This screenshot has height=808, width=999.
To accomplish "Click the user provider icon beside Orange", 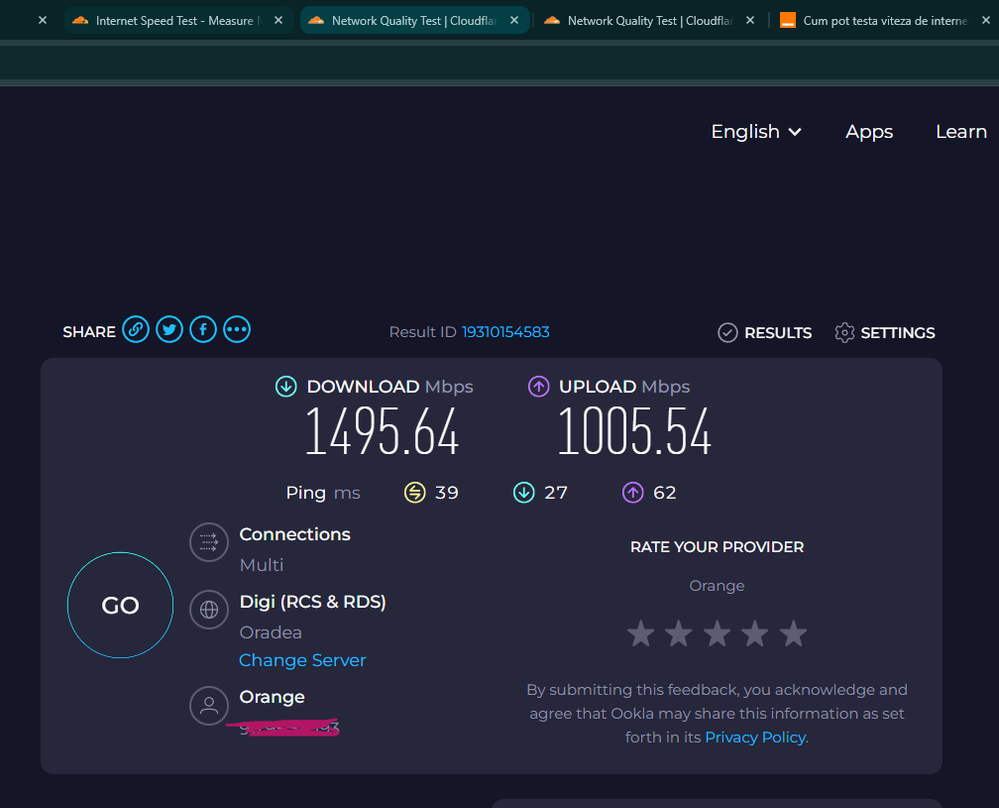I will 209,705.
